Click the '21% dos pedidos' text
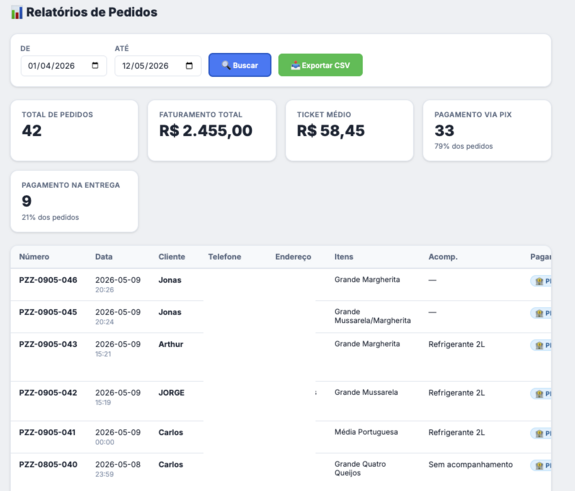 tap(50, 217)
